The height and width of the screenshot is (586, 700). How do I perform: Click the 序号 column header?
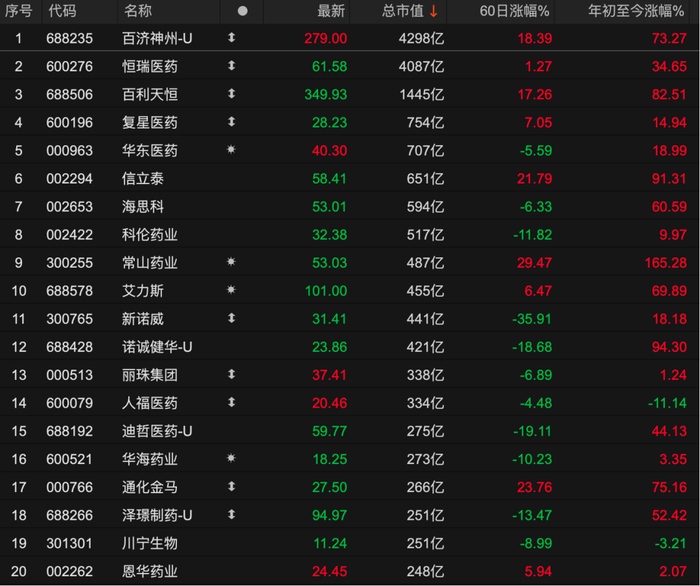click(x=18, y=11)
